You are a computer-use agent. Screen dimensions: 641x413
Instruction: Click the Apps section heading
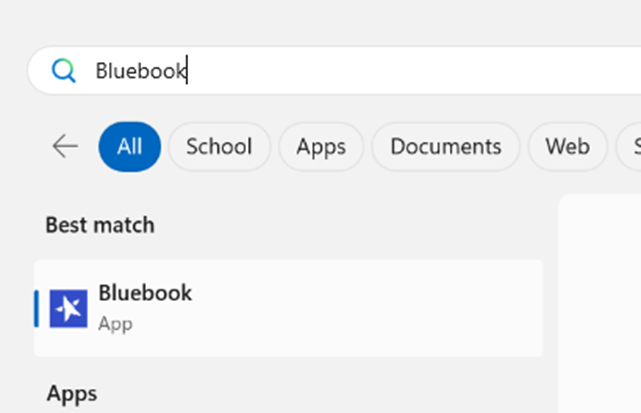[x=72, y=394]
